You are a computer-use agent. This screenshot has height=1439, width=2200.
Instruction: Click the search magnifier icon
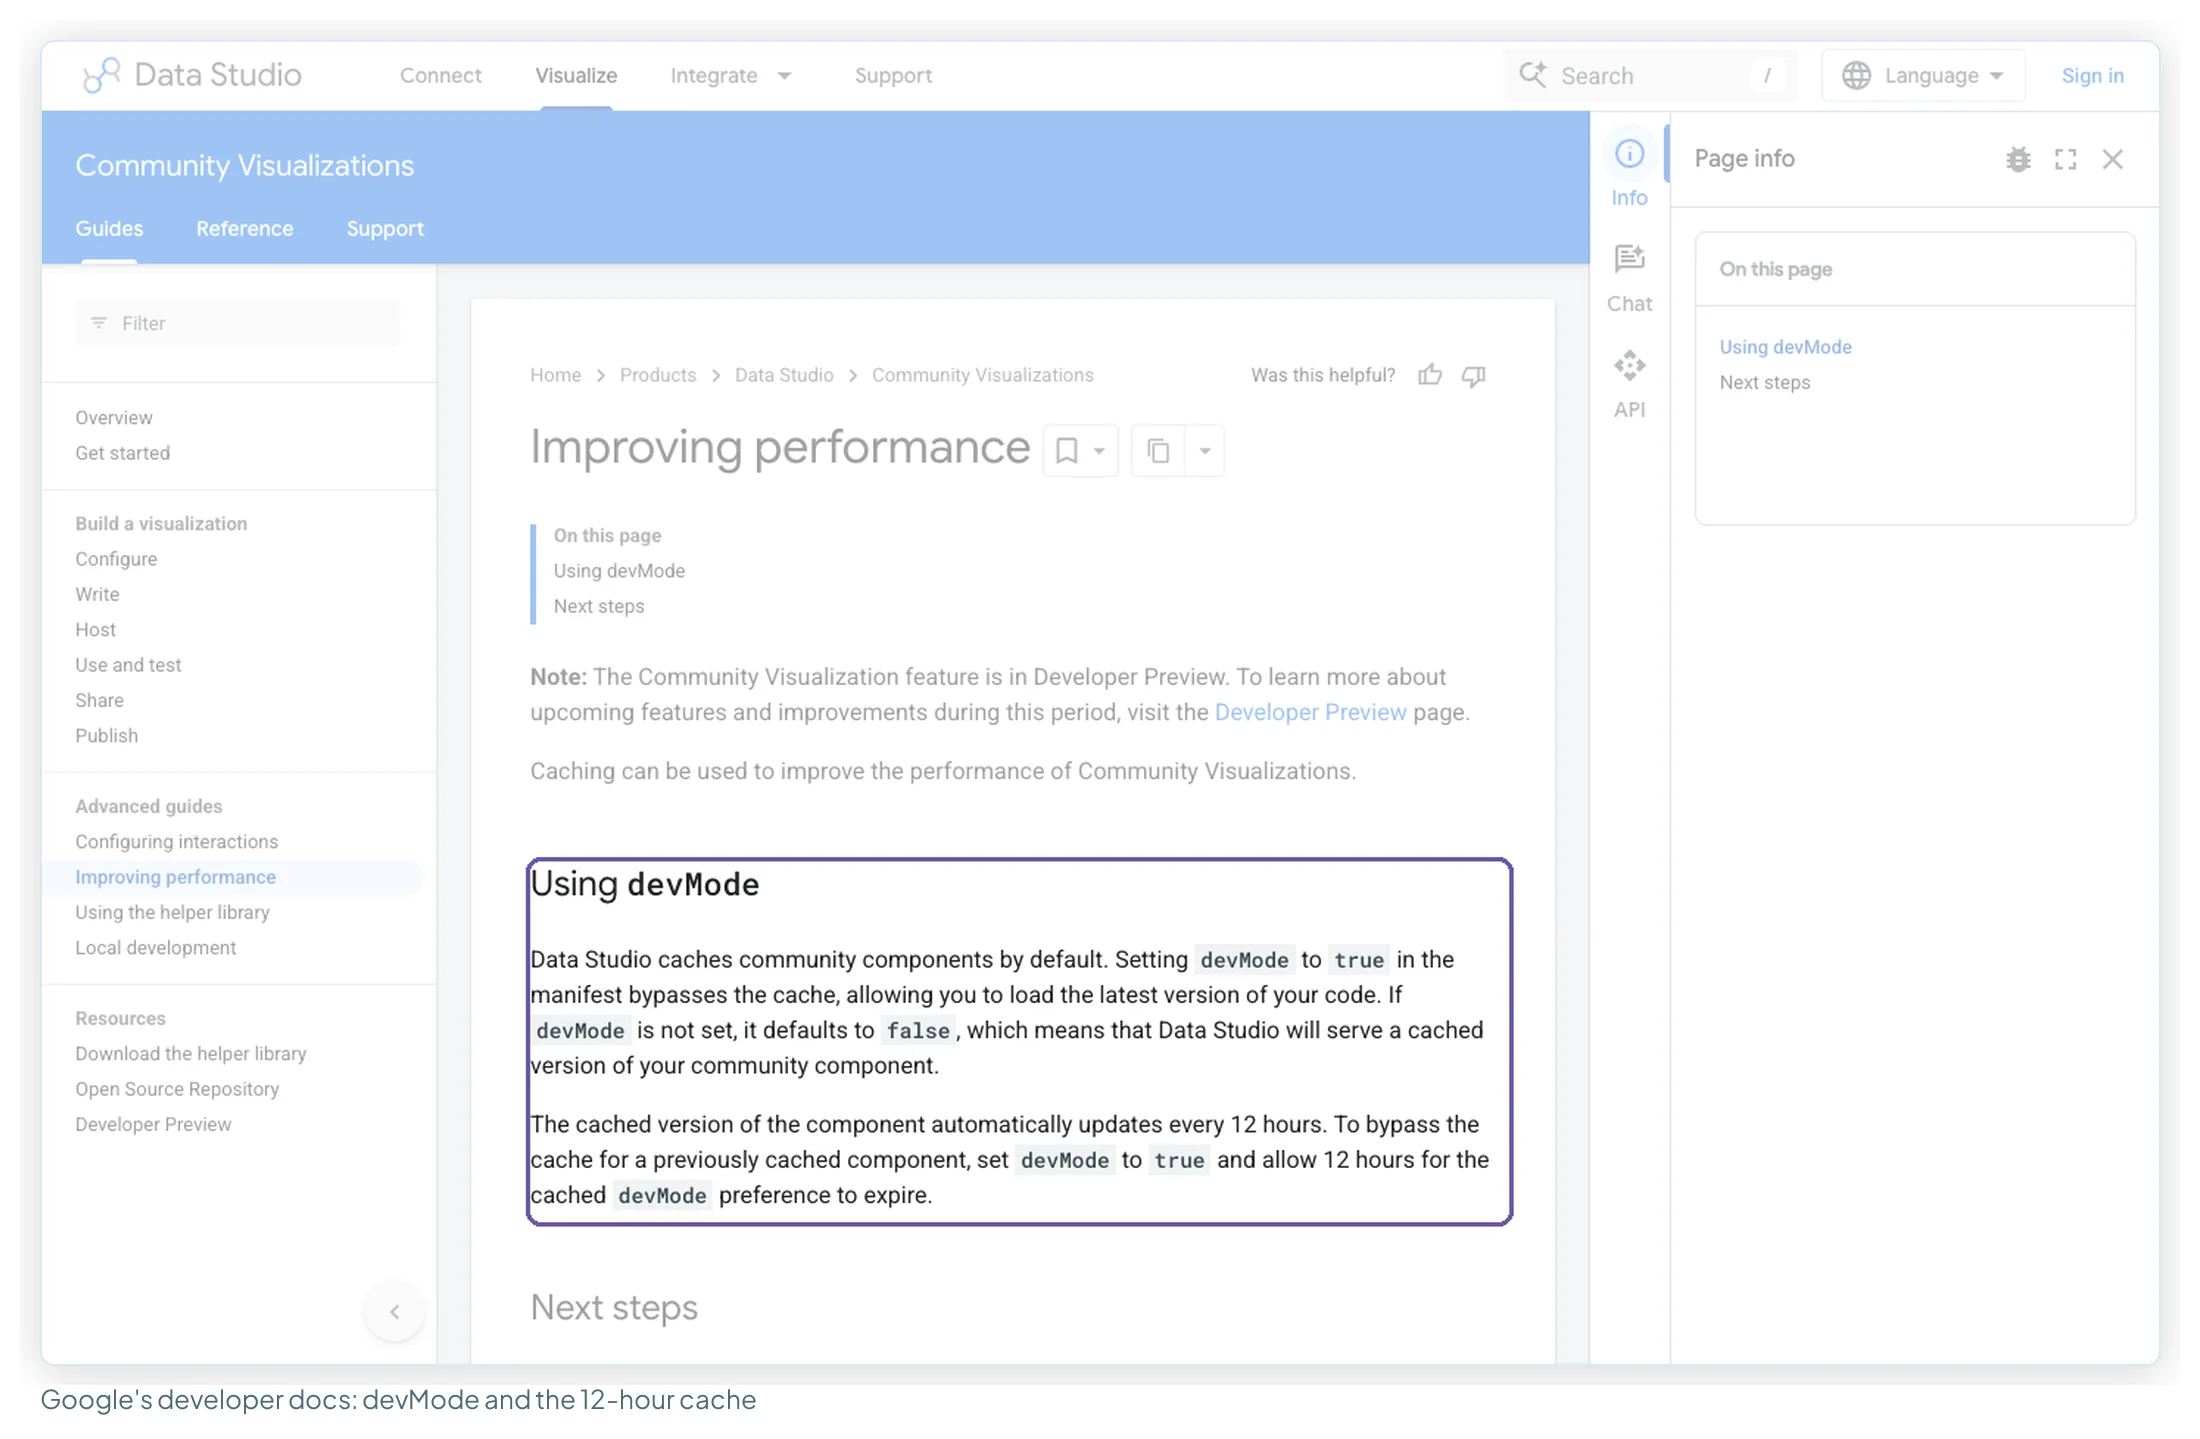coord(1532,75)
